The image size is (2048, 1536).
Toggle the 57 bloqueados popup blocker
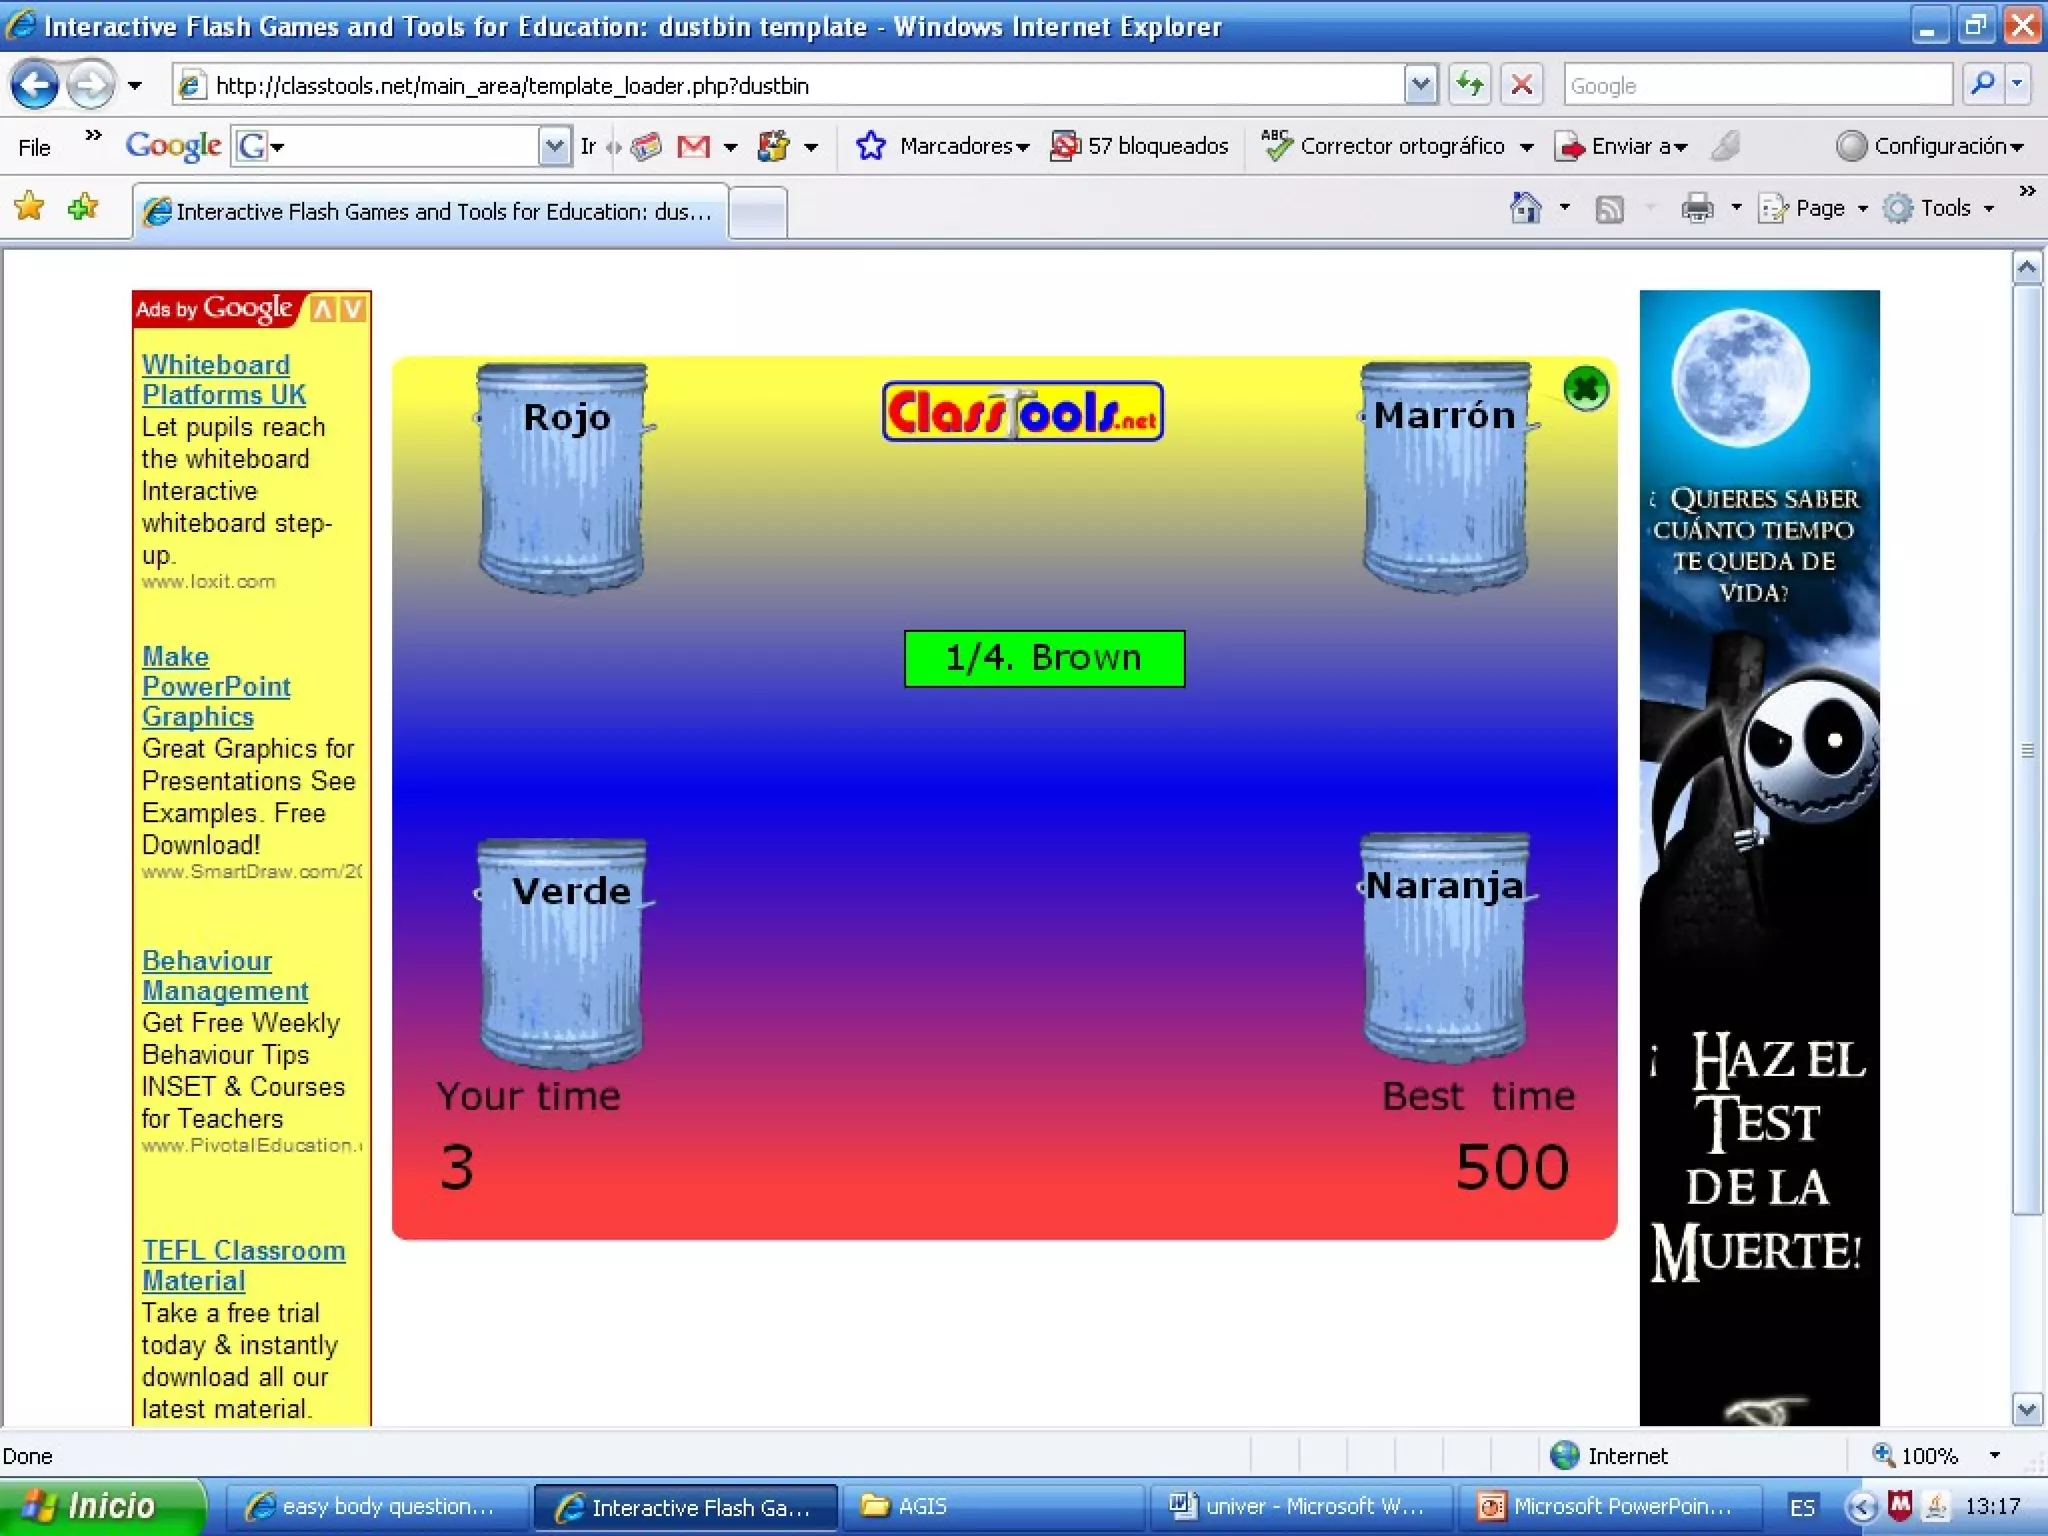coord(1139,147)
